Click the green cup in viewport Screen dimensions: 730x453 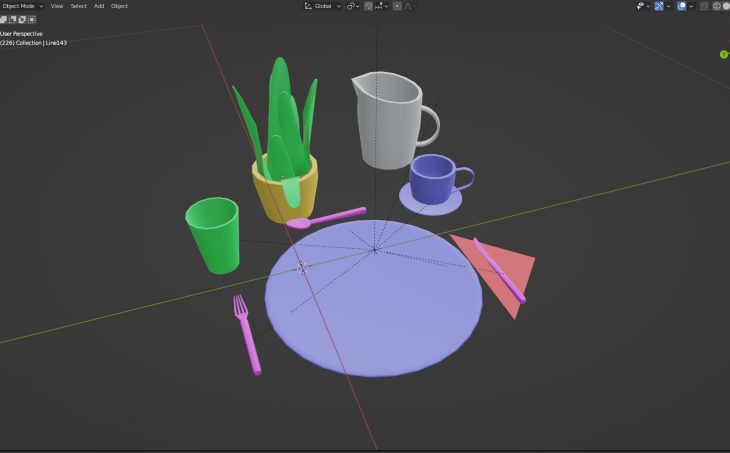[x=214, y=234]
